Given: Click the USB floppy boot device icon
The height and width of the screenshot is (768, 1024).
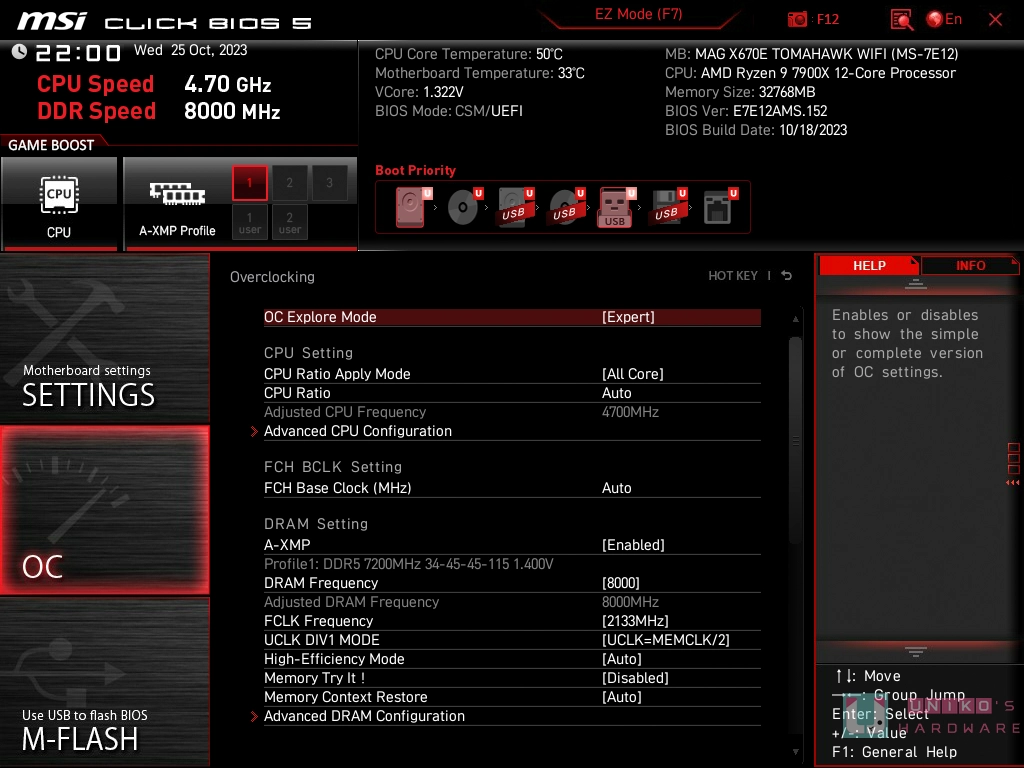Looking at the screenshot, I should (x=668, y=207).
